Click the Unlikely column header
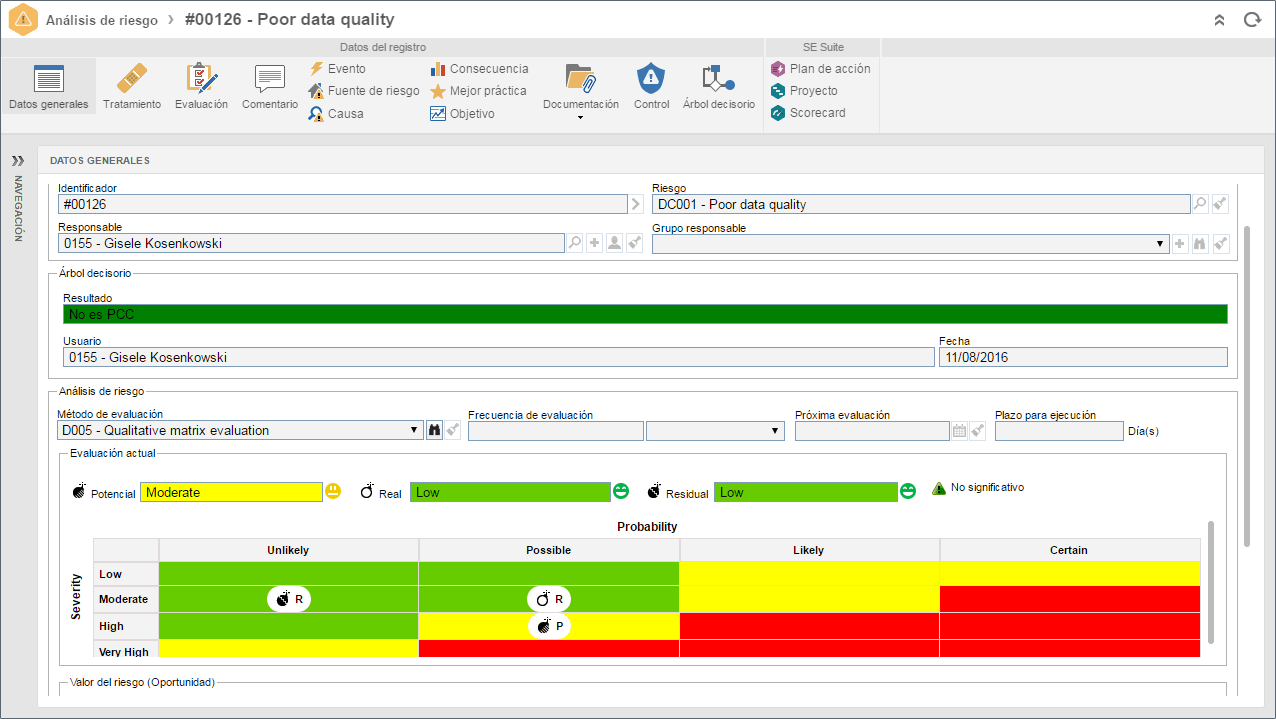 coord(288,550)
